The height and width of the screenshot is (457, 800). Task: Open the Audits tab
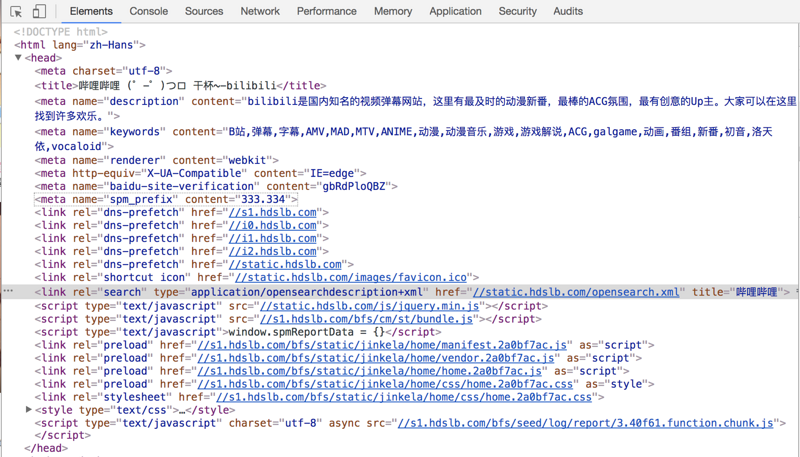pyautogui.click(x=568, y=11)
